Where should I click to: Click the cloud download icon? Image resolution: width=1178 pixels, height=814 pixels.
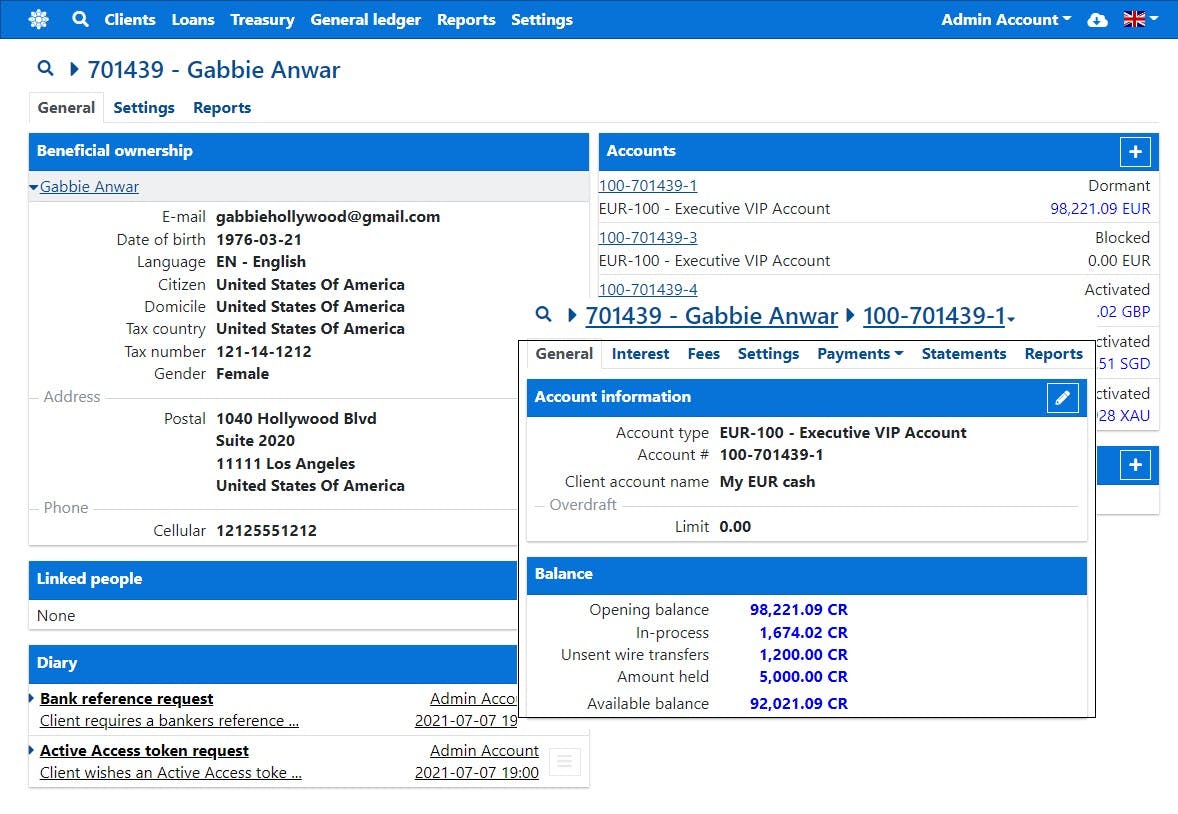[1097, 20]
